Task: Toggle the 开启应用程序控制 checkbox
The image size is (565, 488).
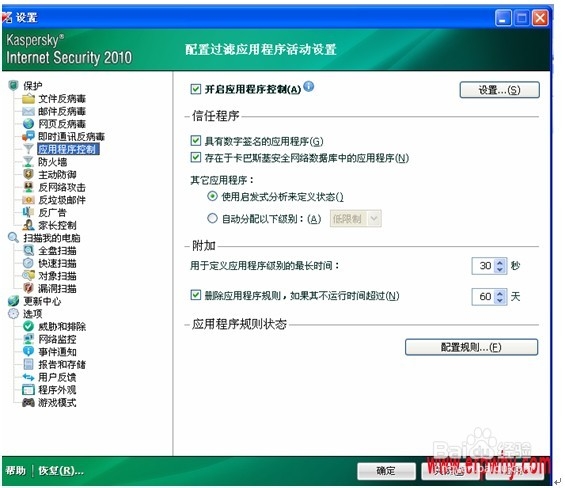Action: pyautogui.click(x=196, y=89)
